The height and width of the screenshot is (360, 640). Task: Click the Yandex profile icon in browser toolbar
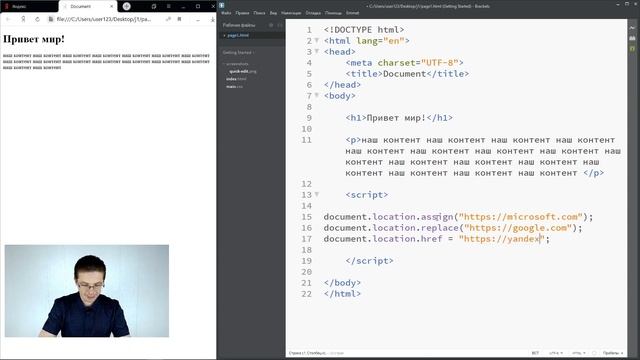[x=23, y=19]
